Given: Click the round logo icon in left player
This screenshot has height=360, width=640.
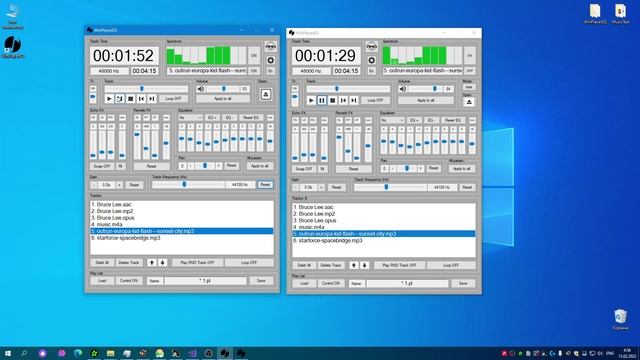Looking at the screenshot, I should [271, 47].
